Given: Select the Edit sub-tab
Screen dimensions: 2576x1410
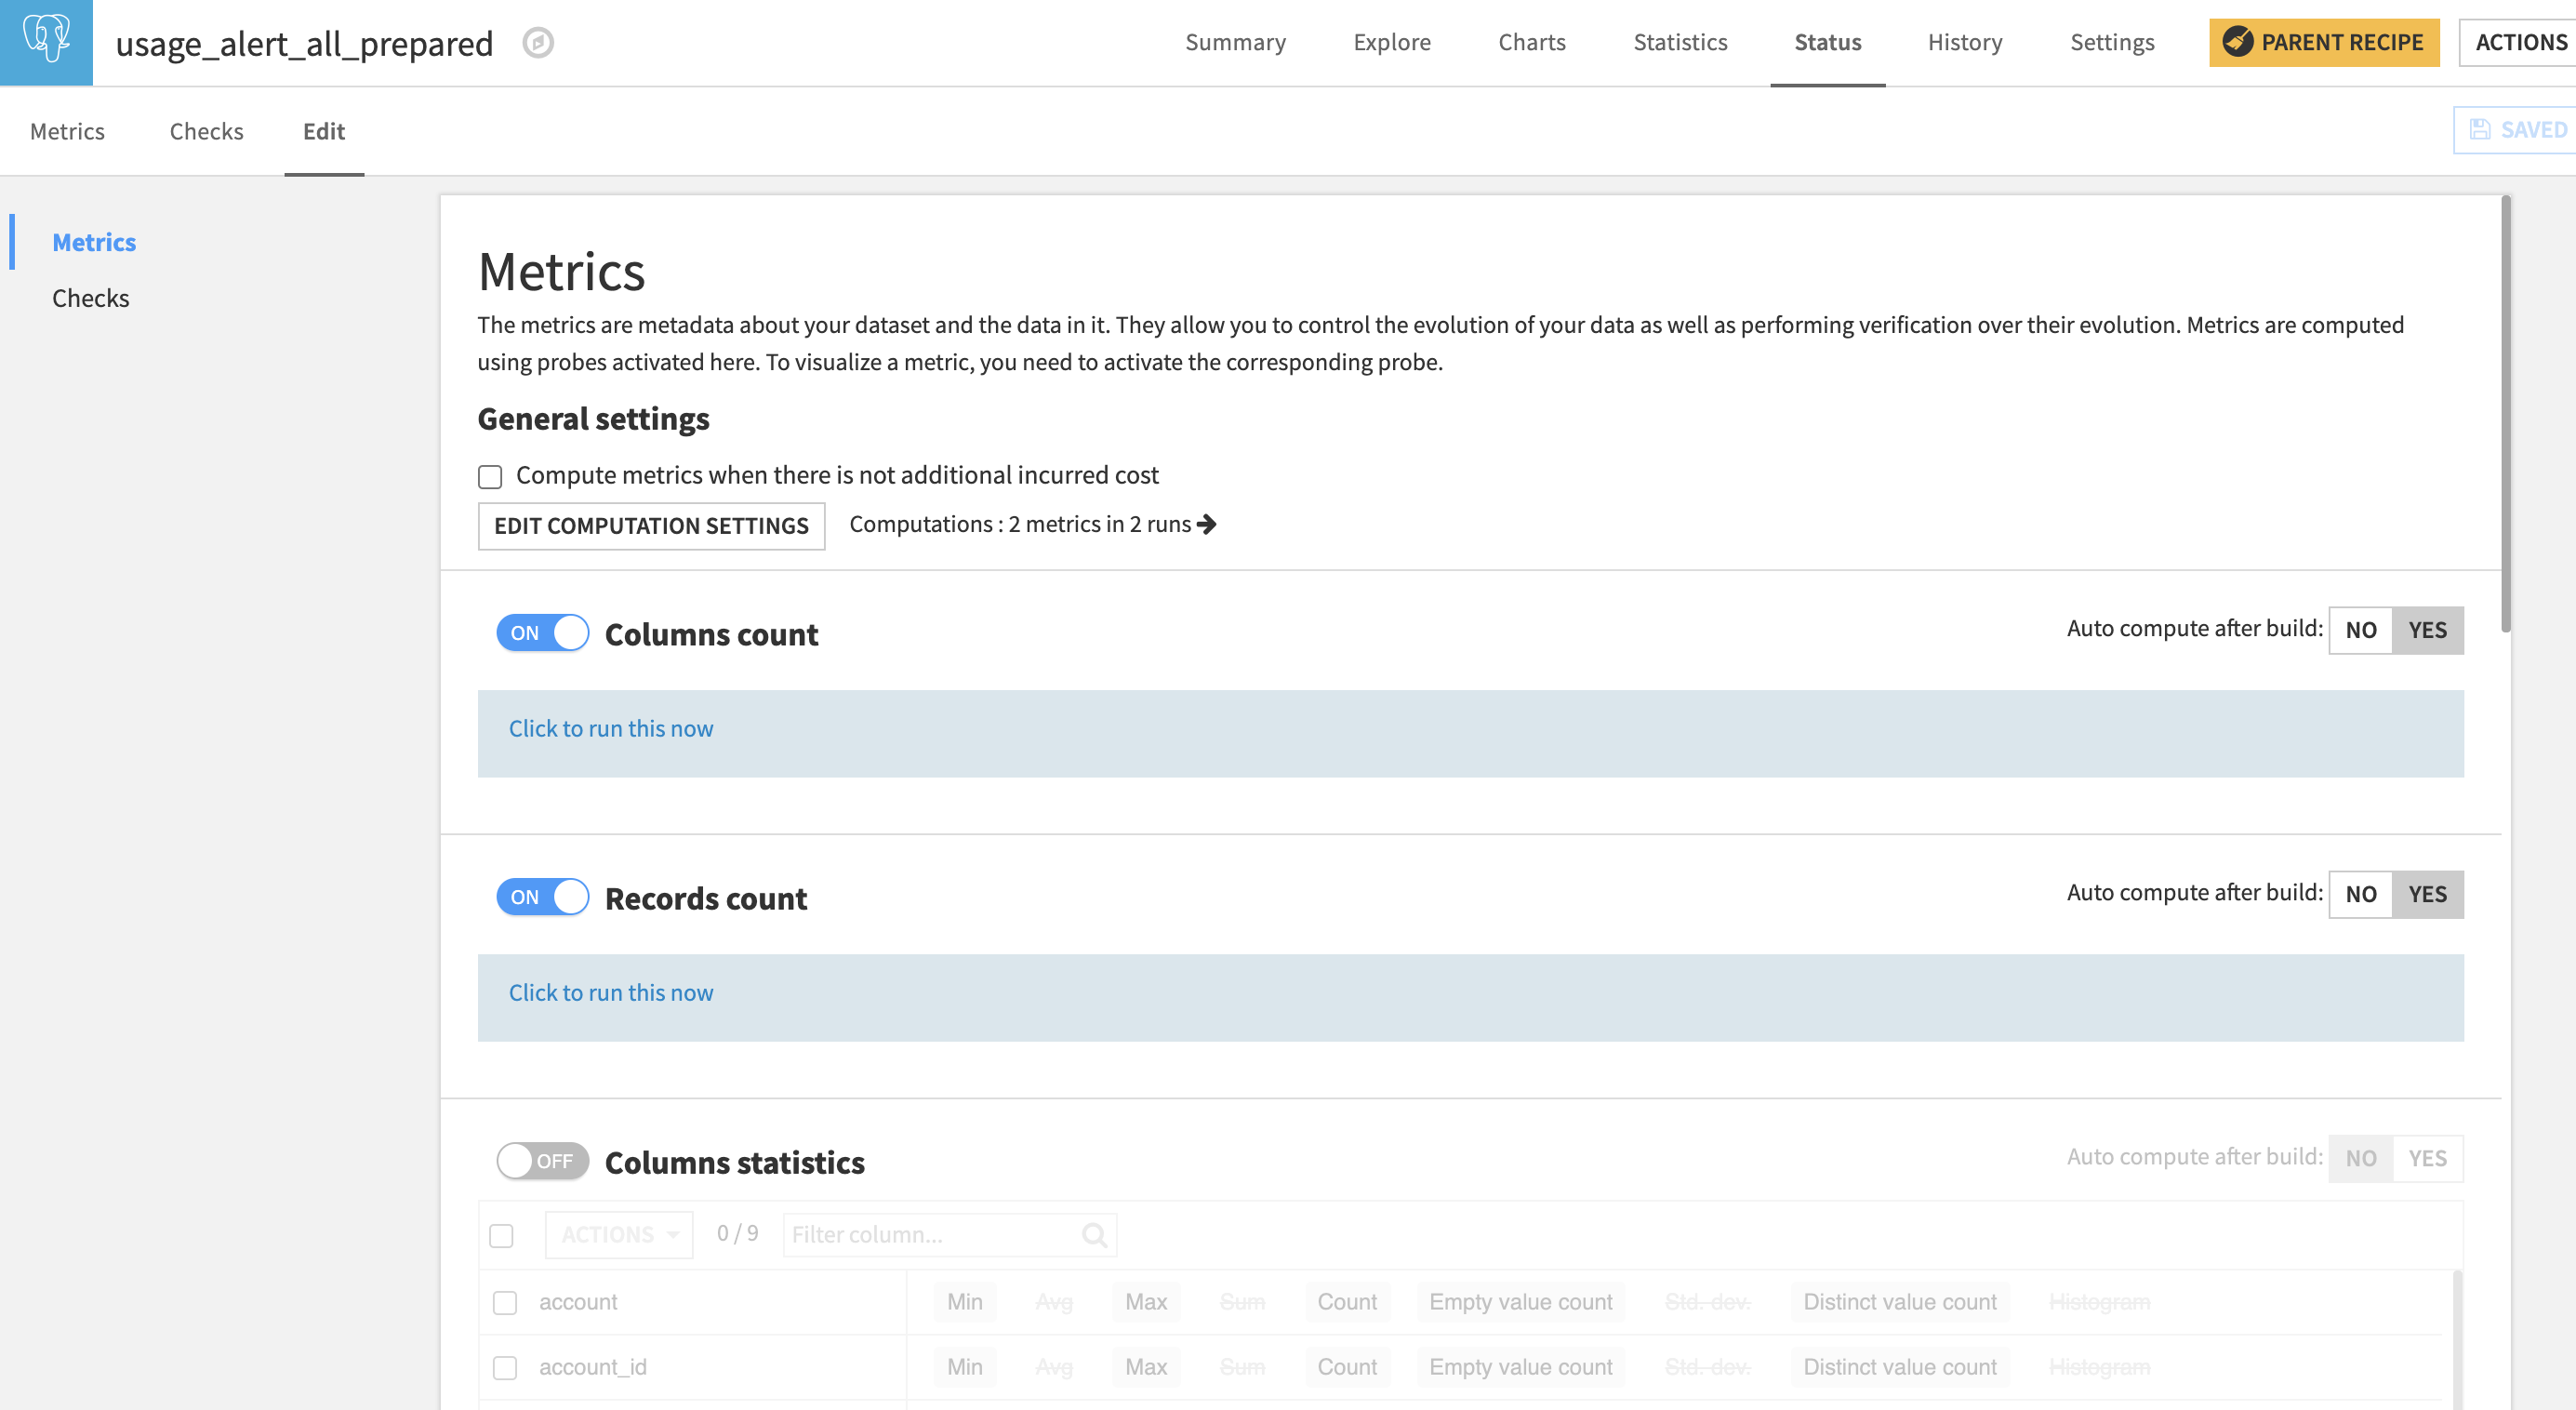Looking at the screenshot, I should click(x=324, y=132).
